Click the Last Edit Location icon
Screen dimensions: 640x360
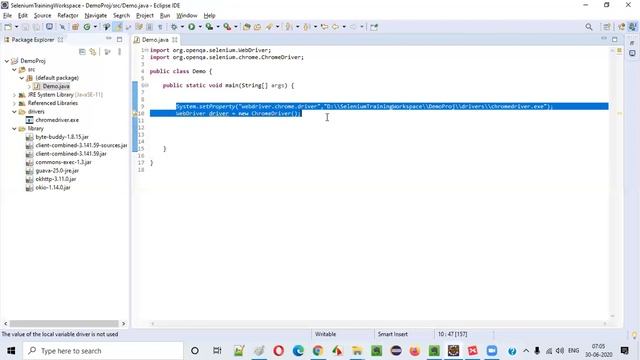click(x=324, y=27)
